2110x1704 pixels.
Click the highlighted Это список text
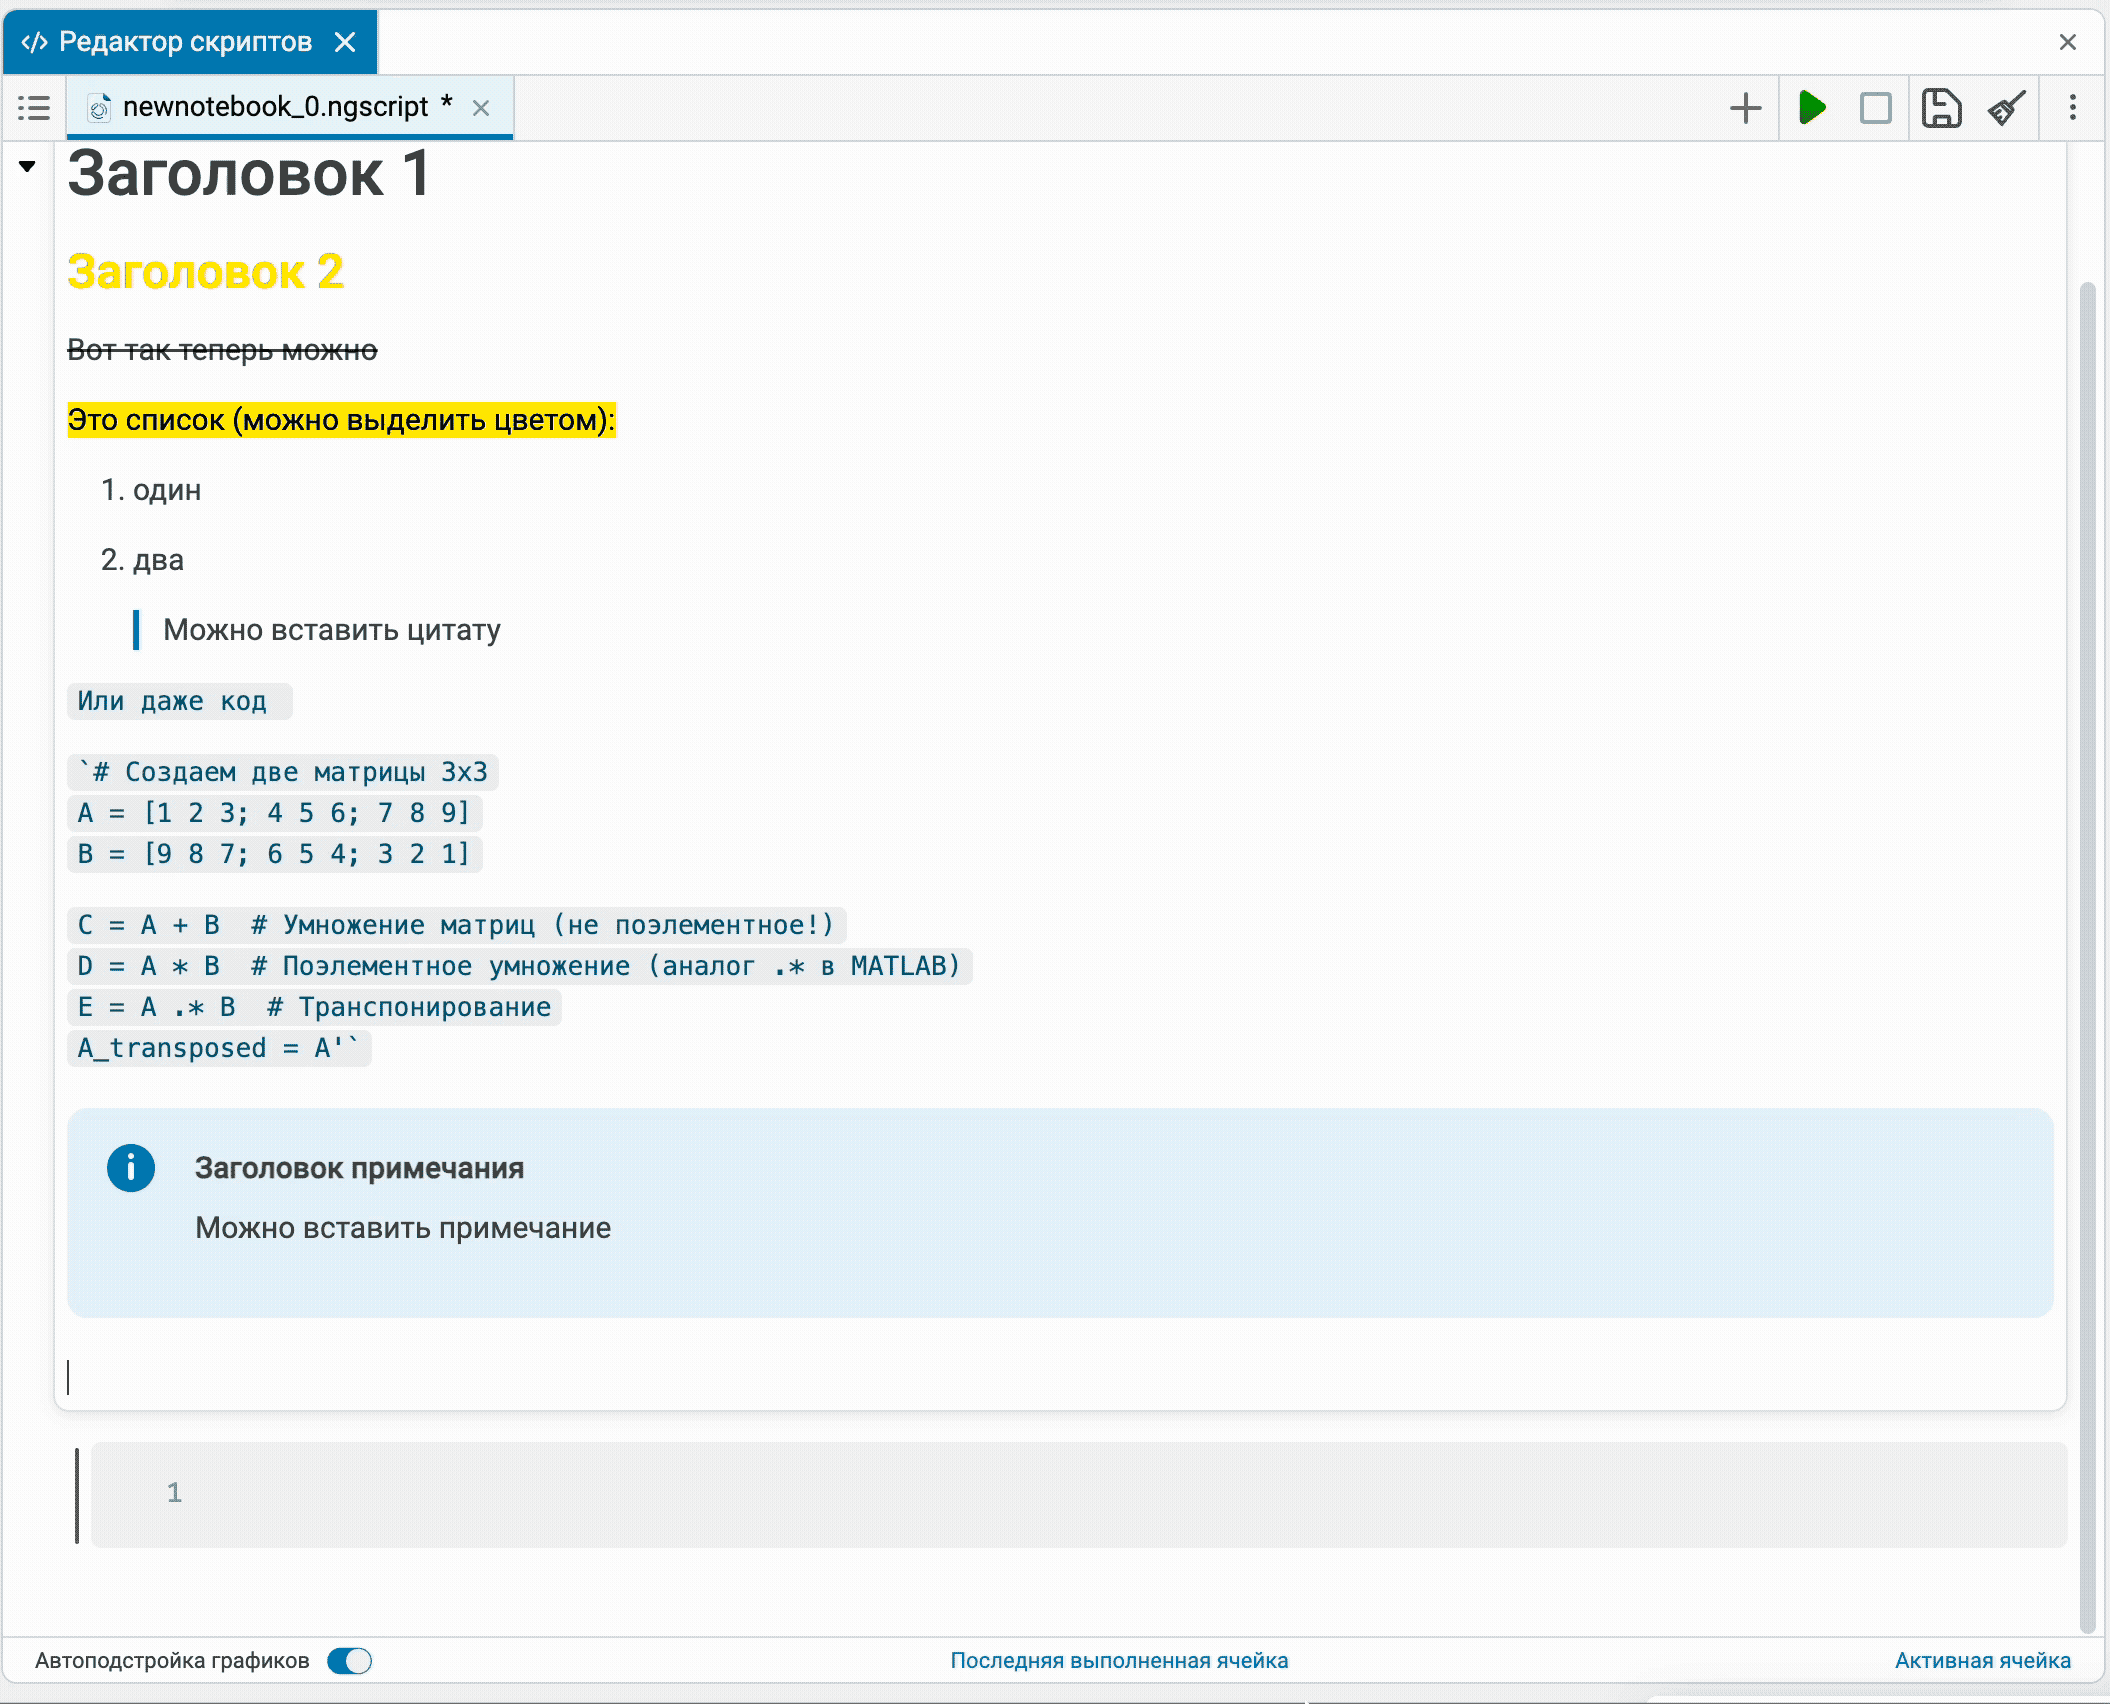pos(341,420)
